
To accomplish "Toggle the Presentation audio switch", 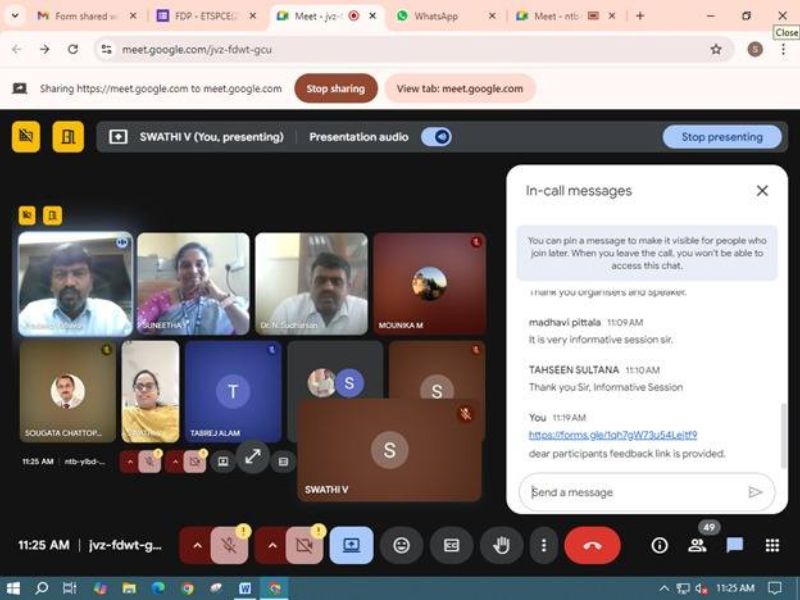I will (436, 137).
